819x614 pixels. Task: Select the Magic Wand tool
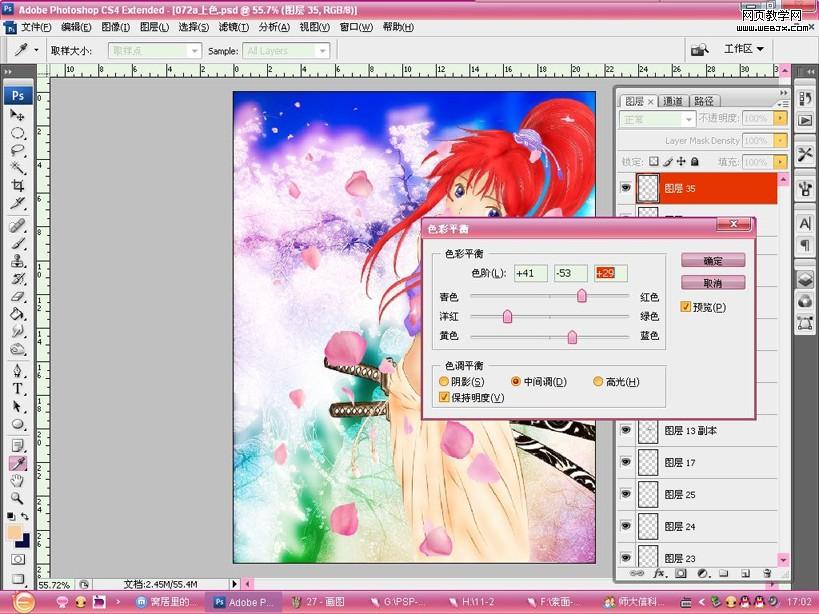click(17, 168)
